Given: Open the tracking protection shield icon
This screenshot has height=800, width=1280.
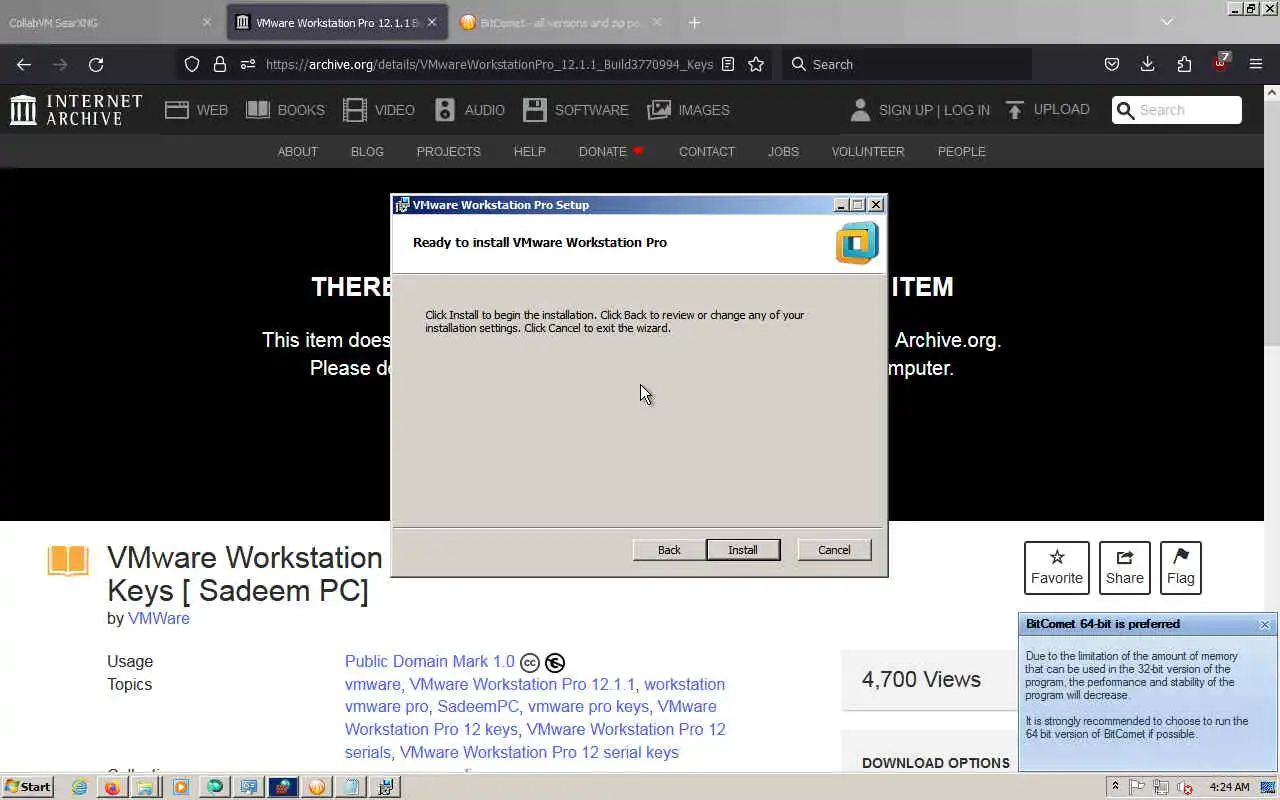Looking at the screenshot, I should (x=192, y=64).
